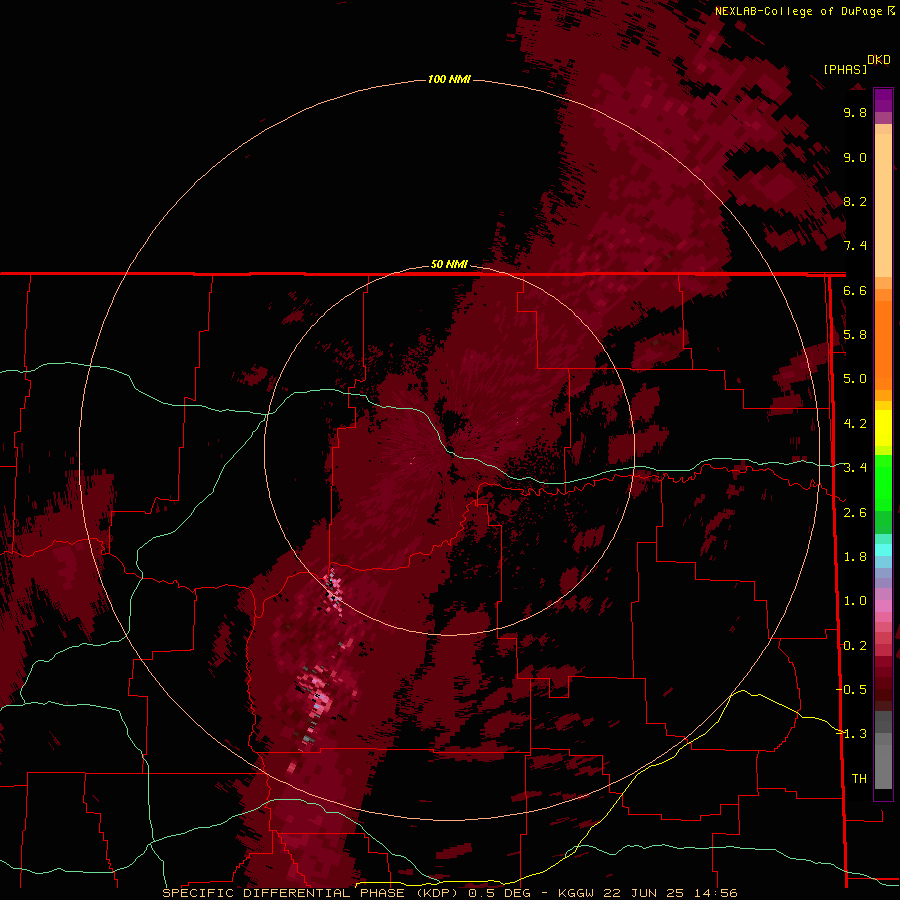Click the 7.4 legend value
The height and width of the screenshot is (900, 900).
click(x=855, y=246)
